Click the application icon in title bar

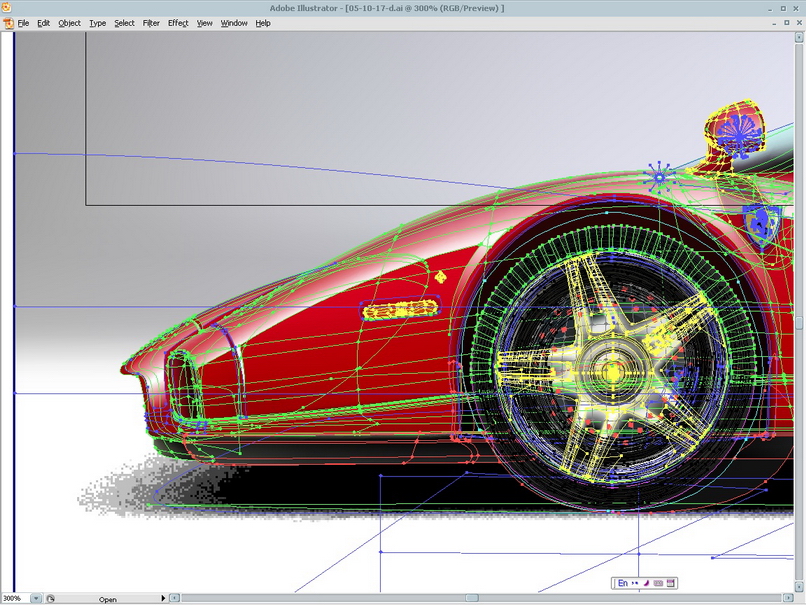pyautogui.click(x=6, y=7)
